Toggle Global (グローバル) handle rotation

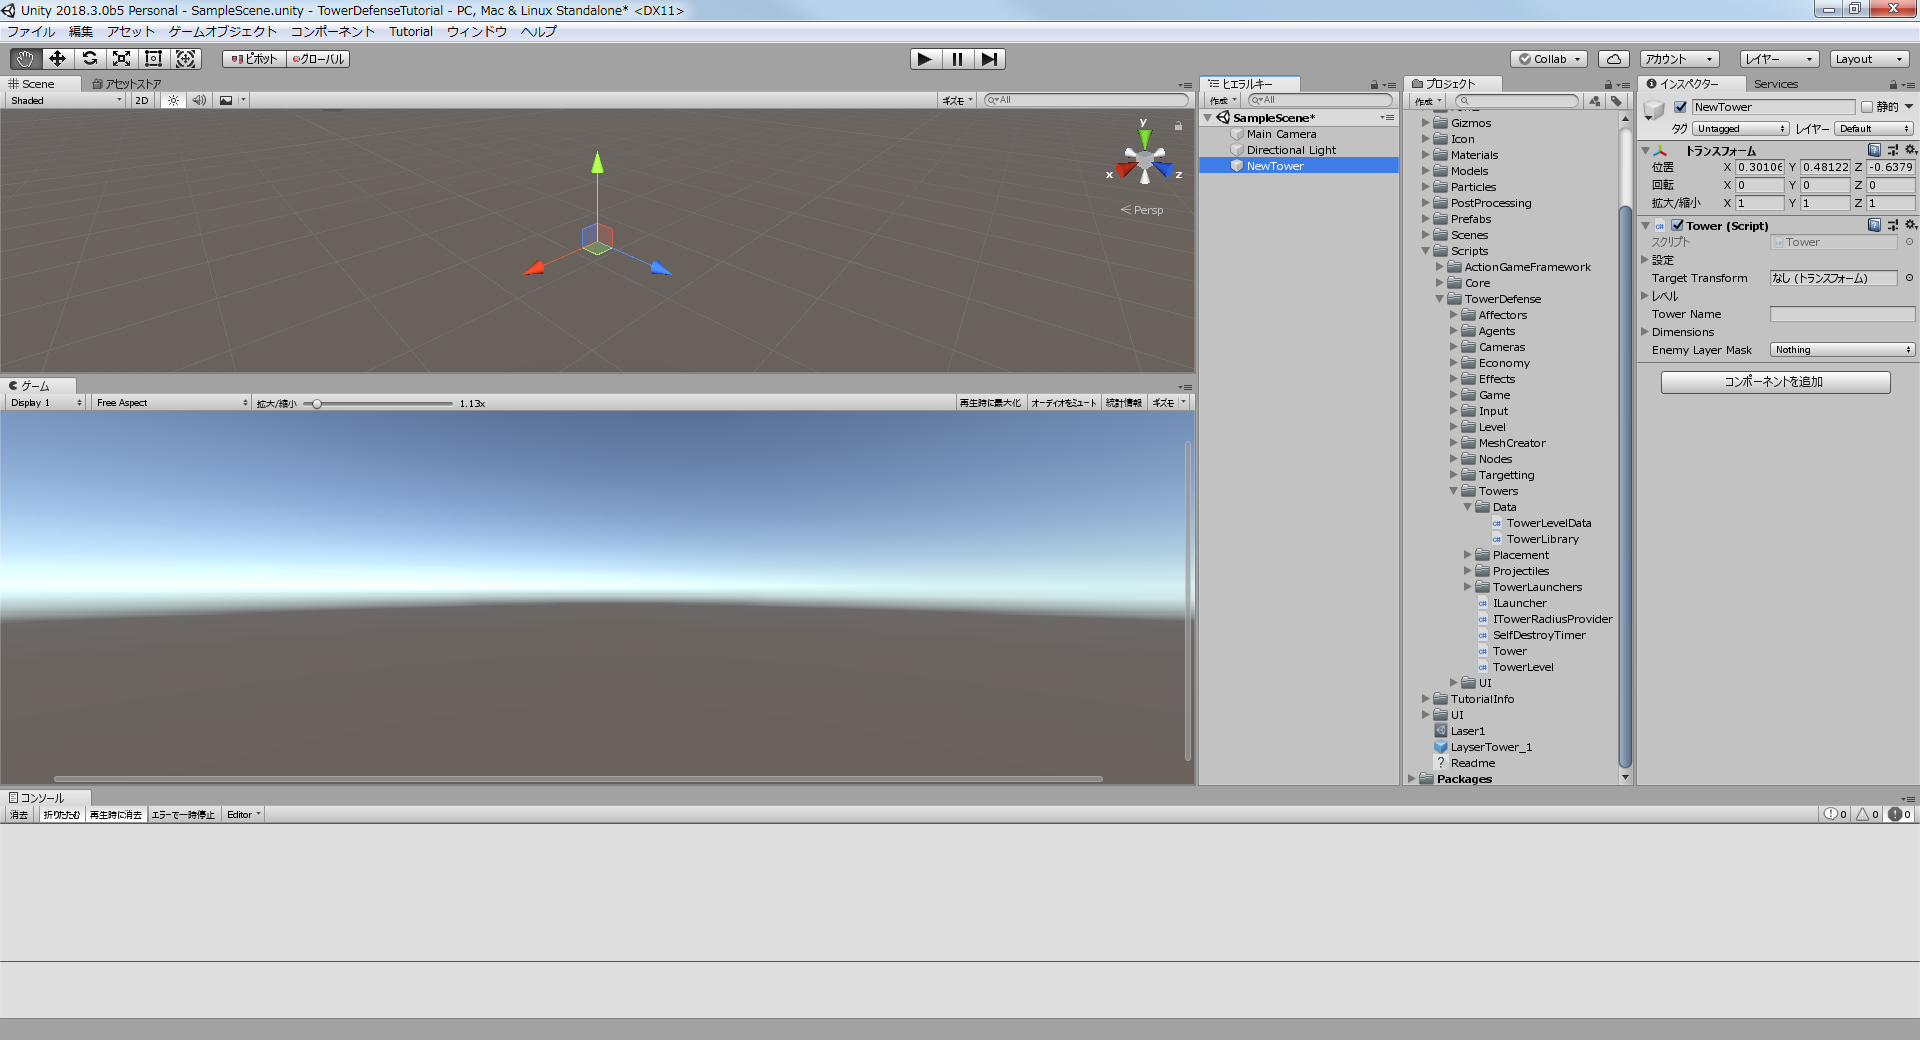[x=318, y=59]
